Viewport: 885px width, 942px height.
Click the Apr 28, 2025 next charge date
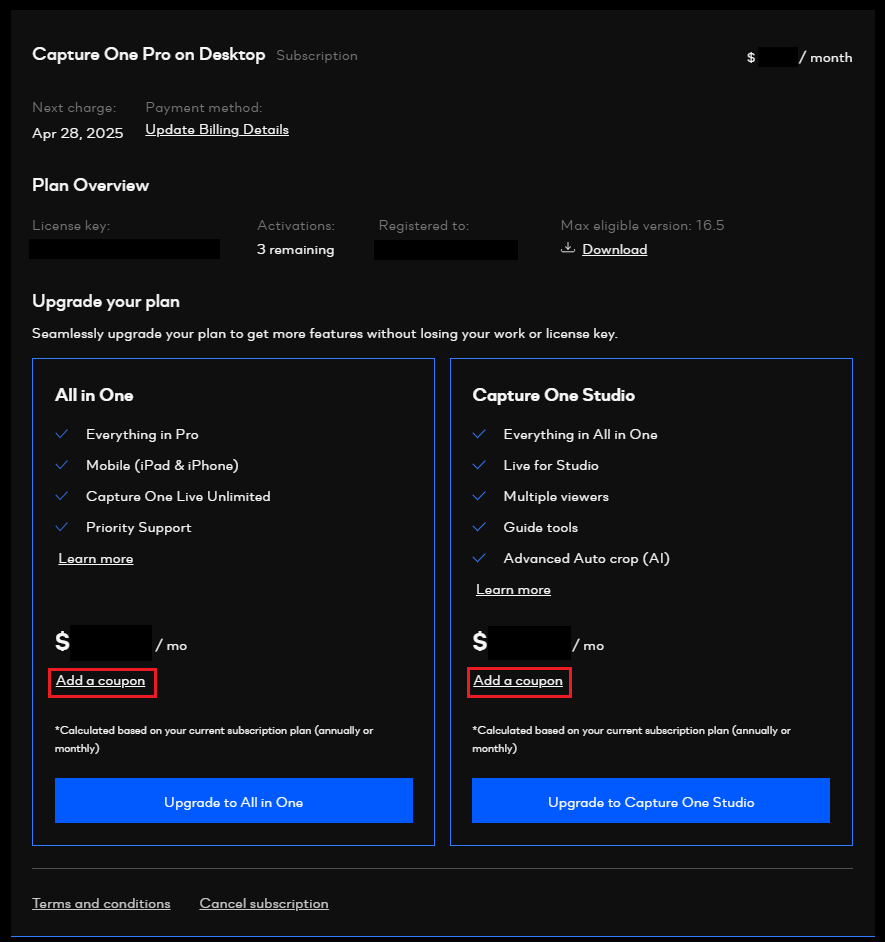78,133
